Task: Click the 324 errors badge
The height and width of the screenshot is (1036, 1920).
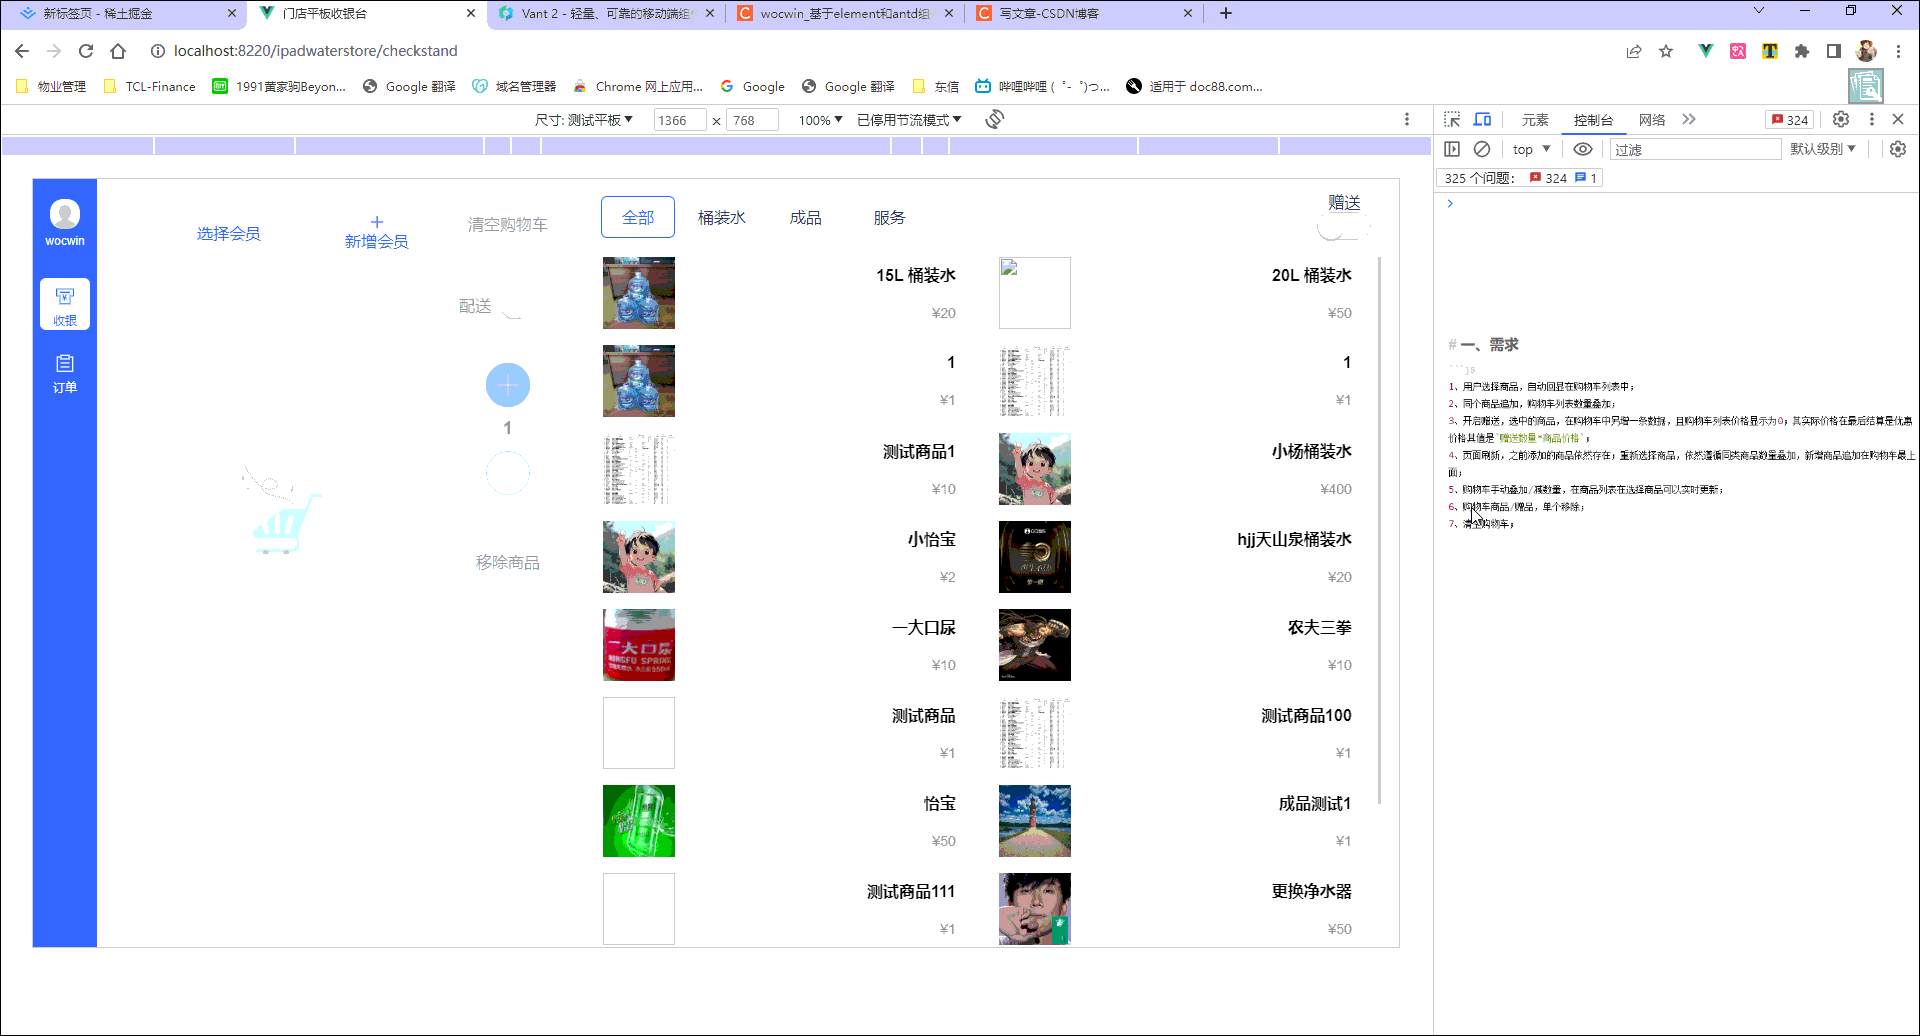Action: (1790, 119)
